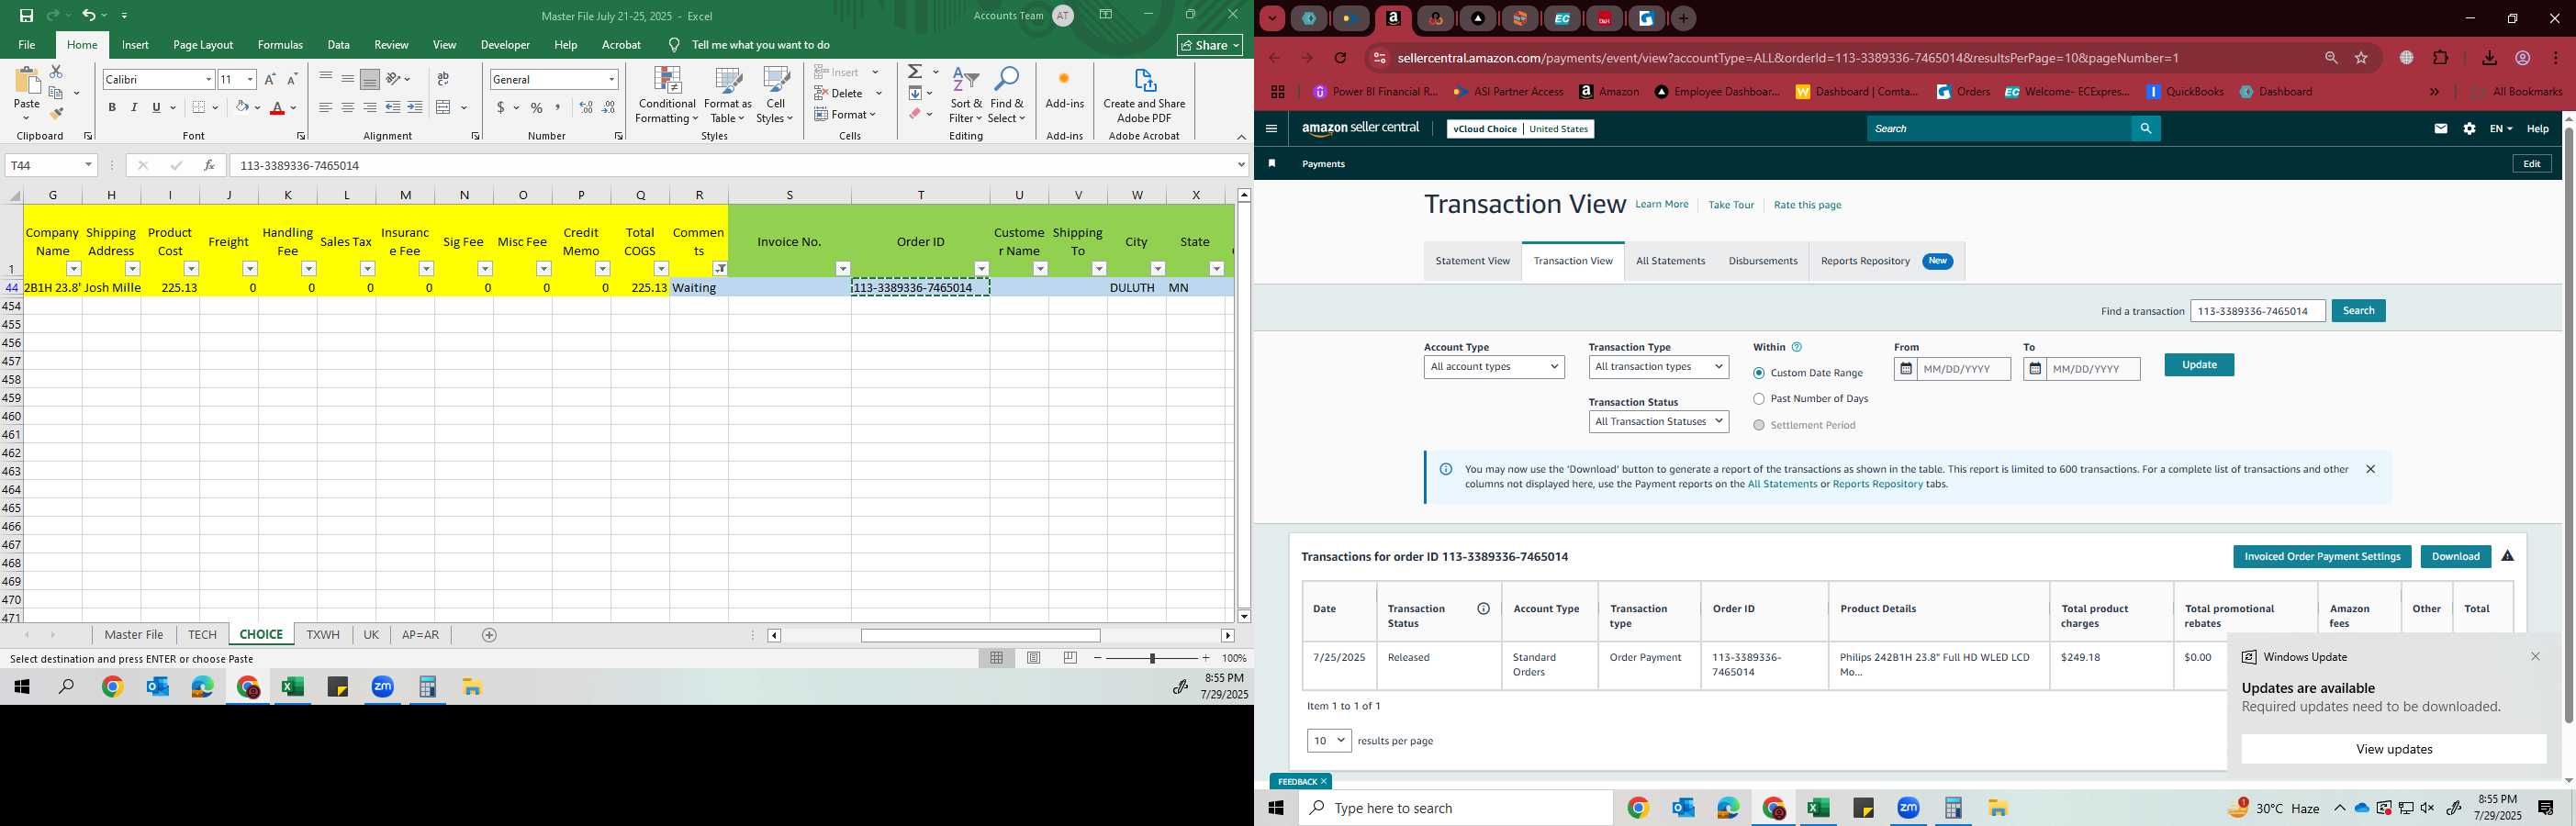Screen dimensions: 2576x826
Task: Click the browser reload icon
Action: 1340,58
